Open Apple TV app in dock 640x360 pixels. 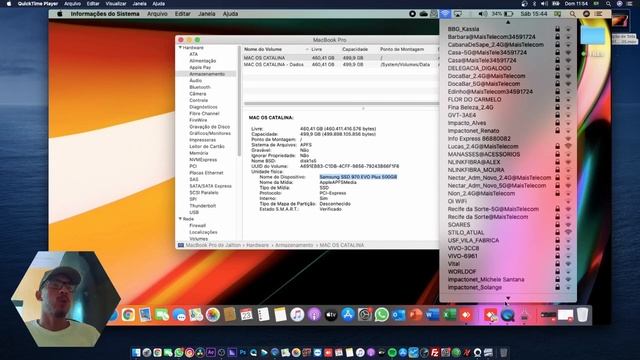pyautogui.click(x=331, y=315)
